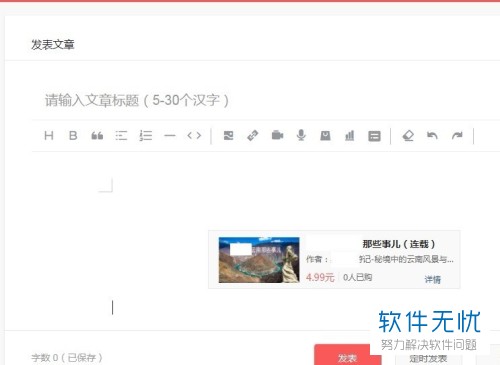Click the card title 那些事儿（连载）

click(x=399, y=244)
